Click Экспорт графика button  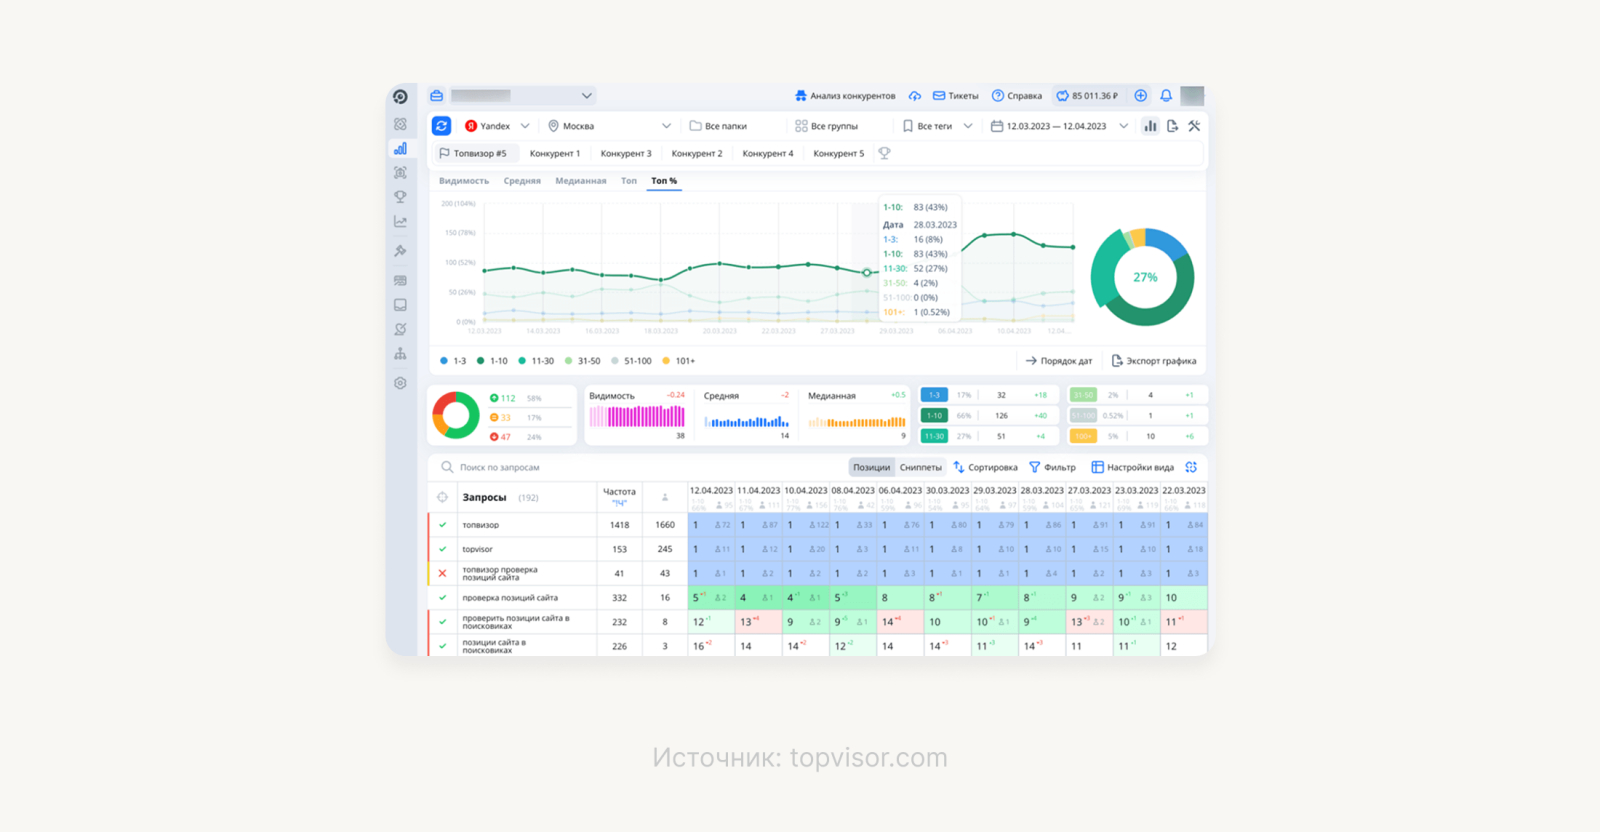click(1153, 361)
